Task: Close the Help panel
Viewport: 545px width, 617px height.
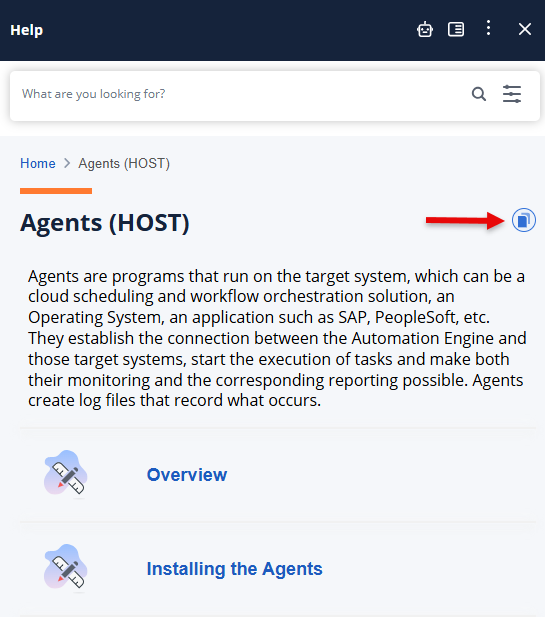Action: [525, 29]
